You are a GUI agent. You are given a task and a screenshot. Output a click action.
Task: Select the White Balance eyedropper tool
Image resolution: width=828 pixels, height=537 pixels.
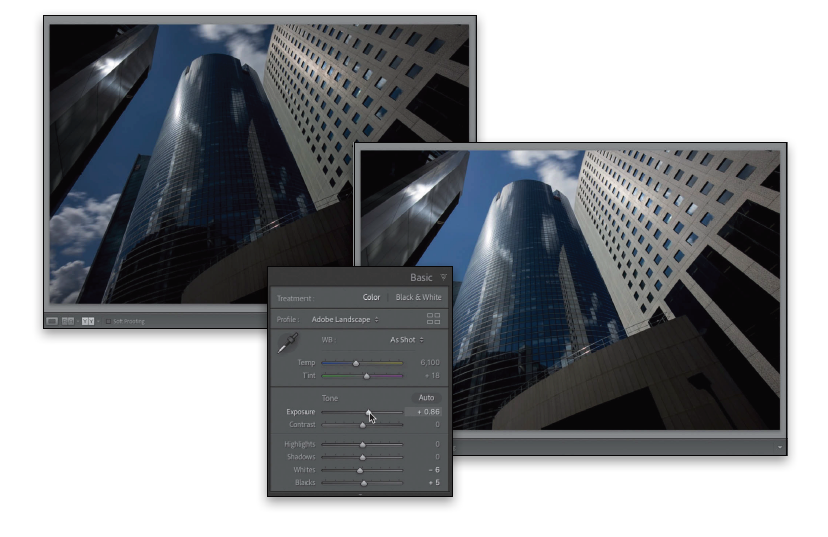[285, 345]
